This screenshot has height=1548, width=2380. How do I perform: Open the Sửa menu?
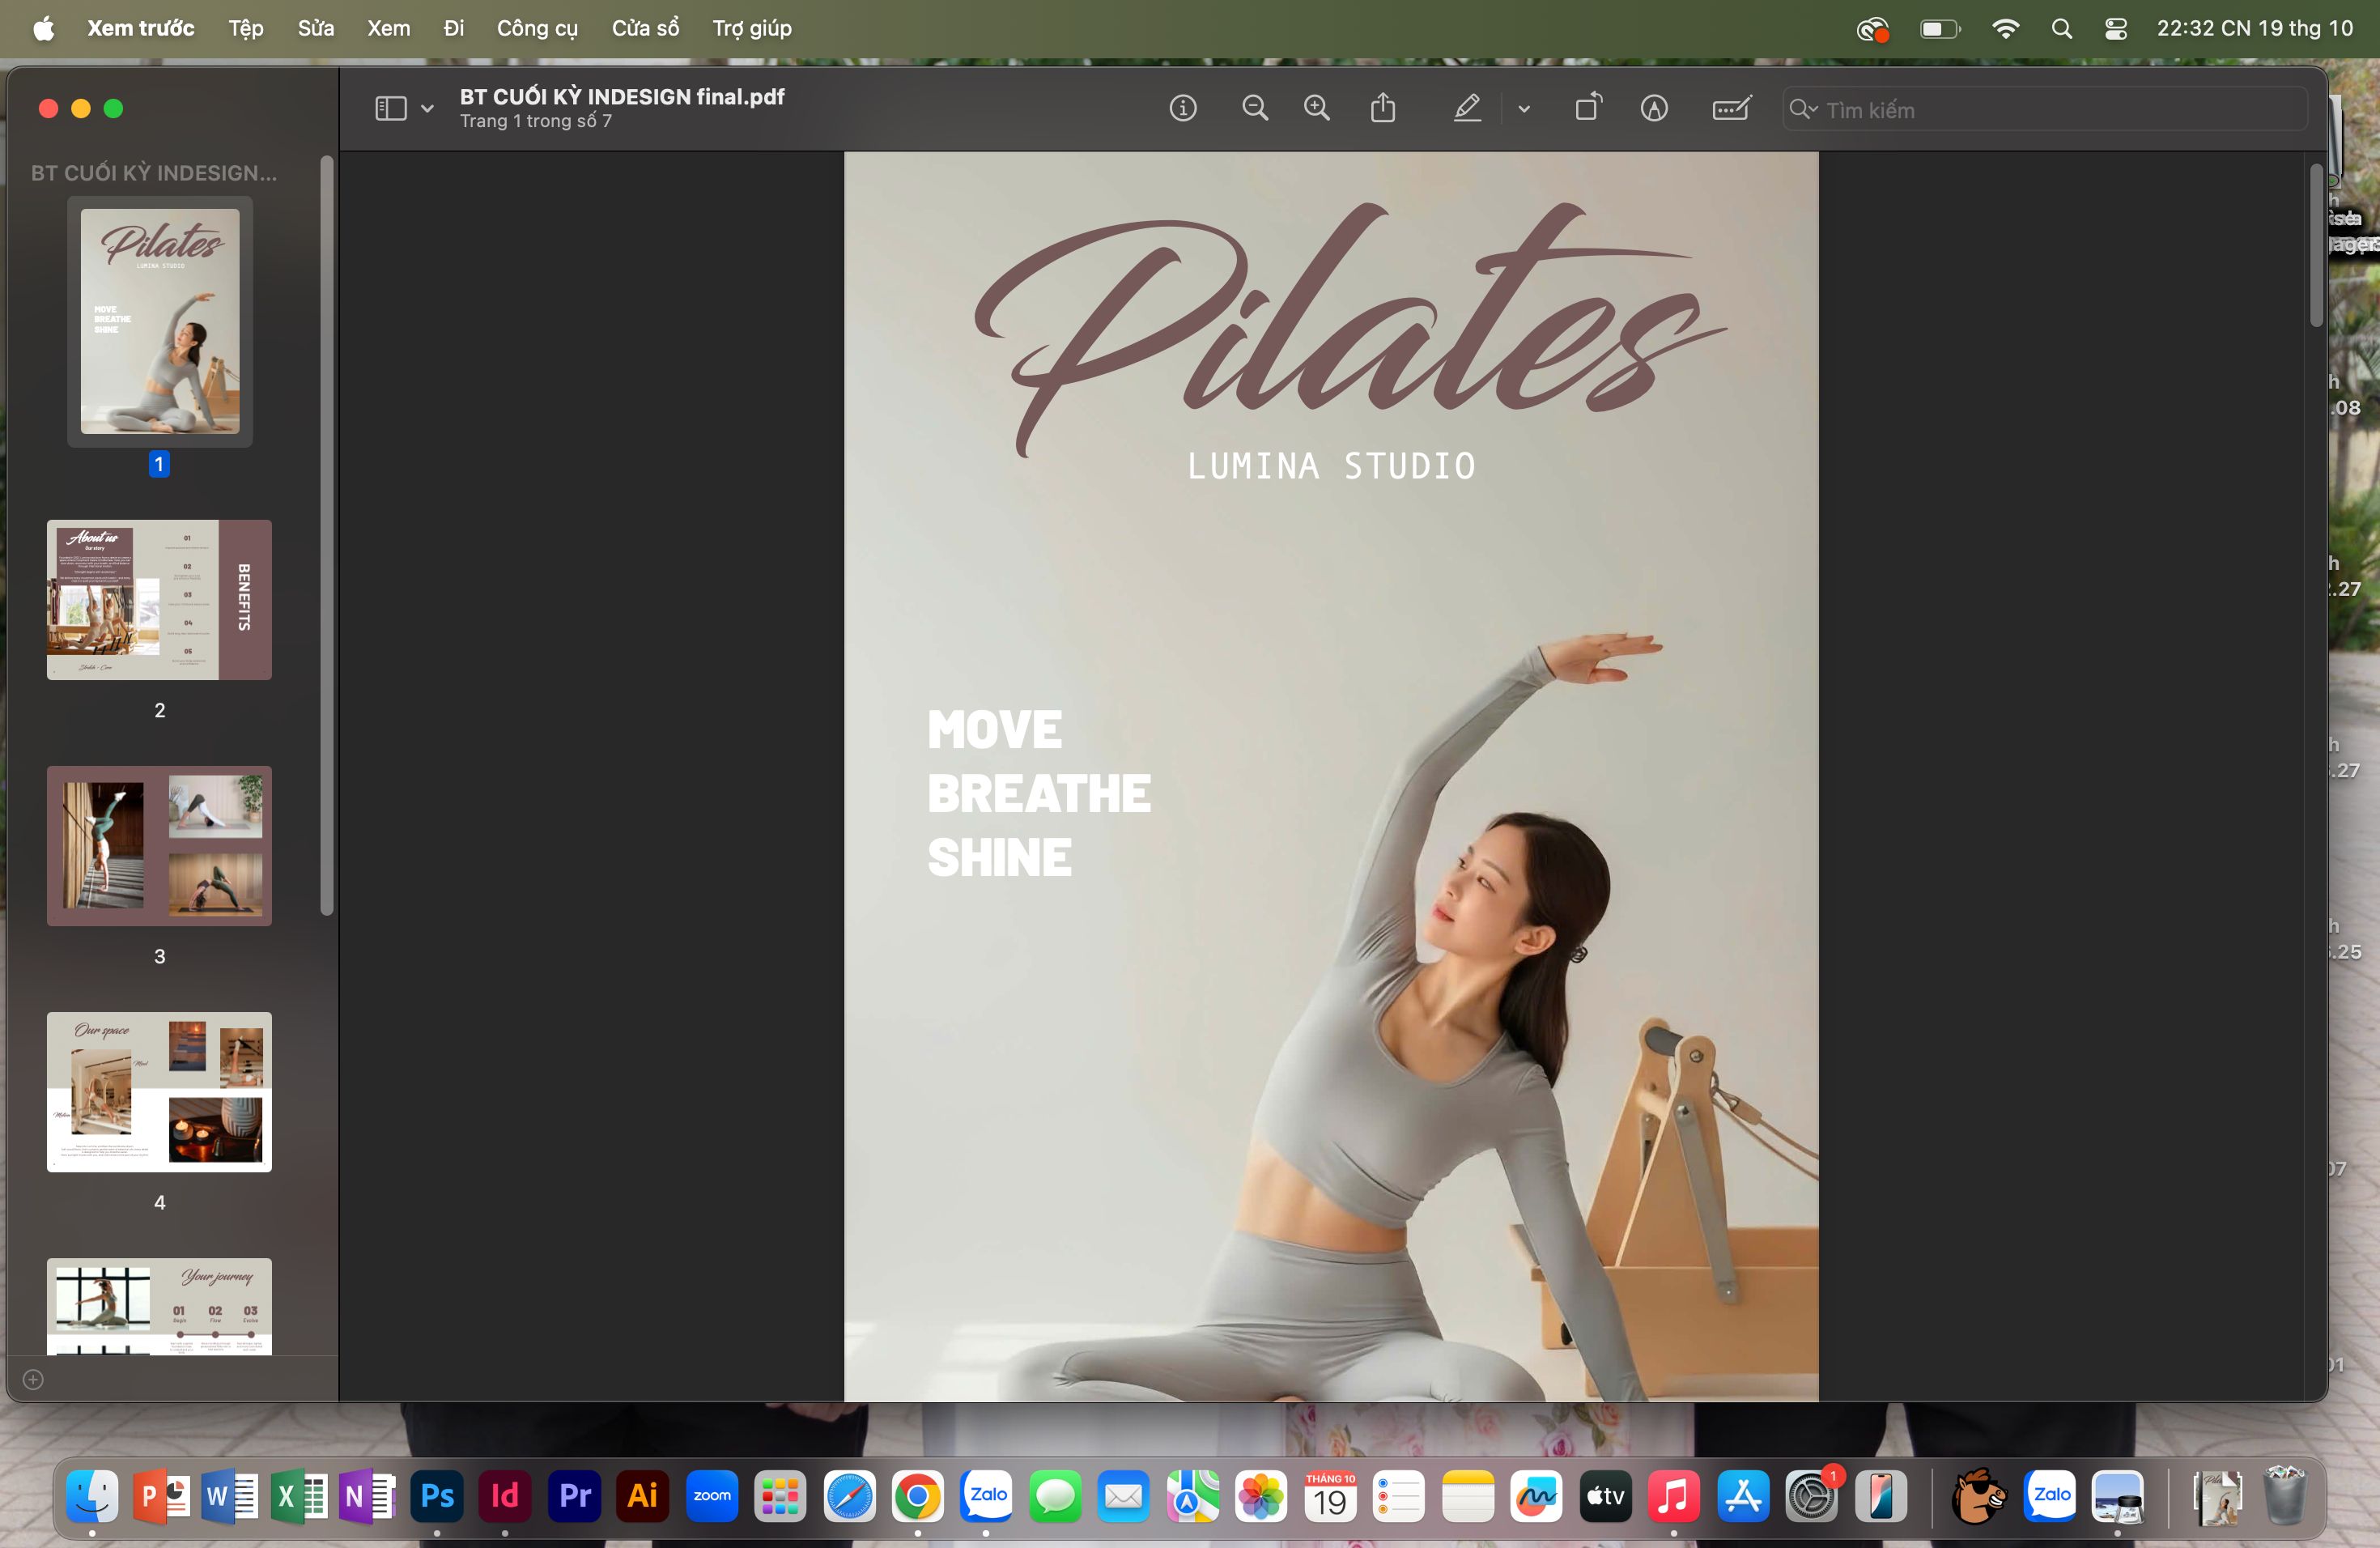click(x=315, y=28)
